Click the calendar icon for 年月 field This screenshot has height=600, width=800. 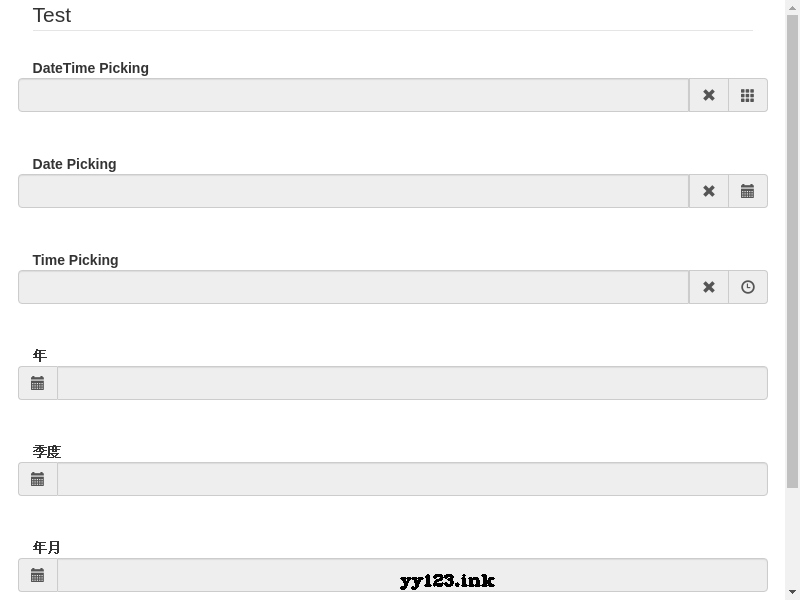[x=38, y=575]
